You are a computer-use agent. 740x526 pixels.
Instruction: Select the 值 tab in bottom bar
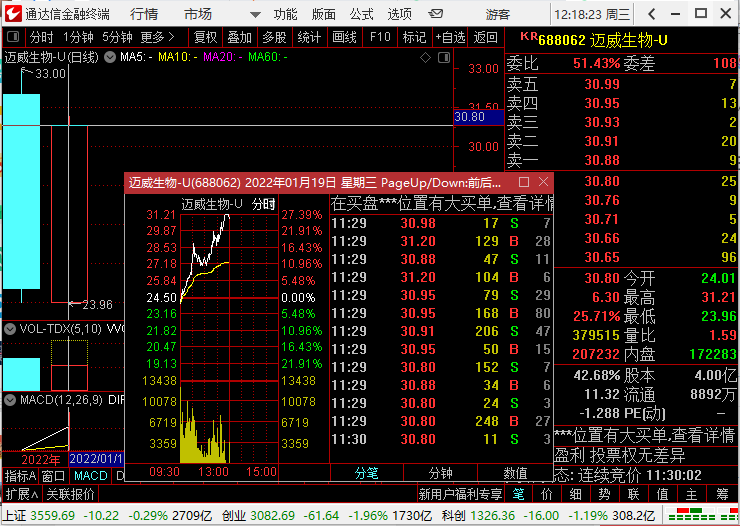(x=662, y=494)
